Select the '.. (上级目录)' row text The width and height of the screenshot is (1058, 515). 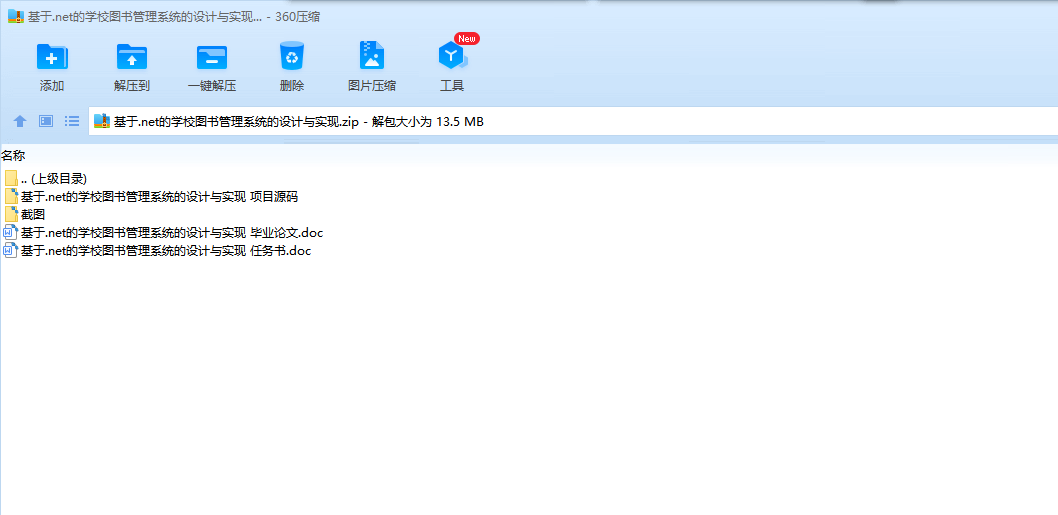(54, 179)
